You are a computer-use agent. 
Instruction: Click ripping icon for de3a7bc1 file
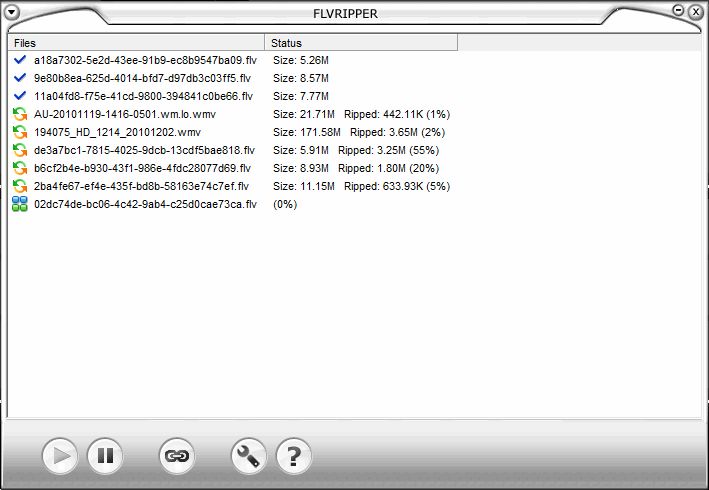click(20, 150)
